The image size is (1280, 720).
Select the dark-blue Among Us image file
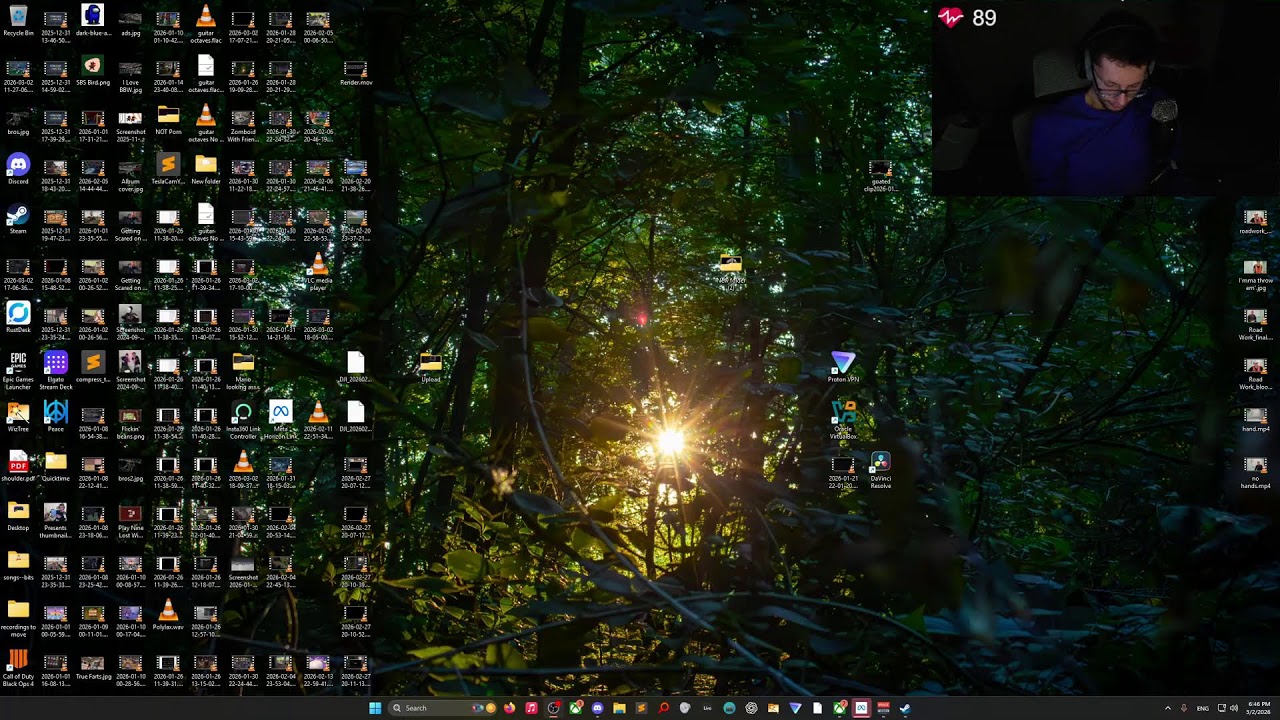click(x=92, y=21)
